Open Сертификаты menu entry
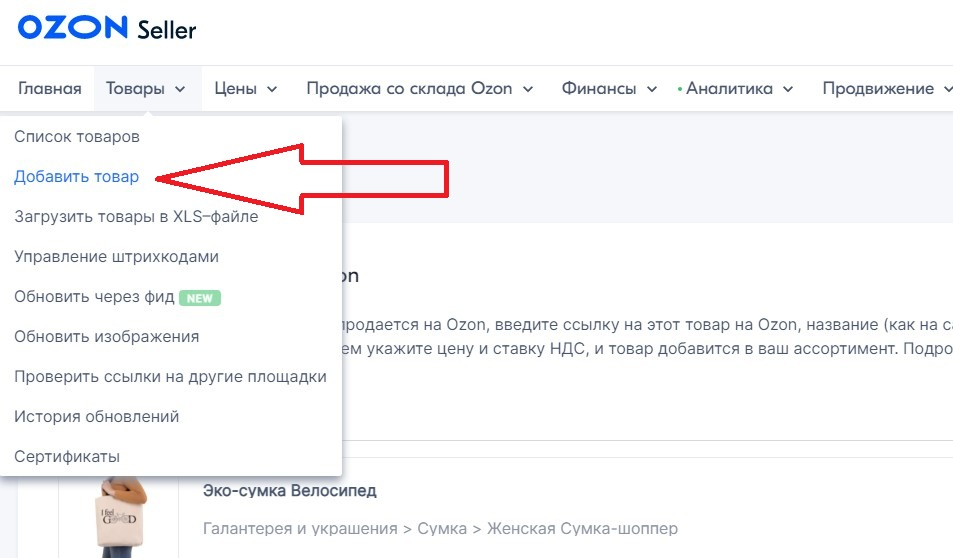 tap(67, 456)
